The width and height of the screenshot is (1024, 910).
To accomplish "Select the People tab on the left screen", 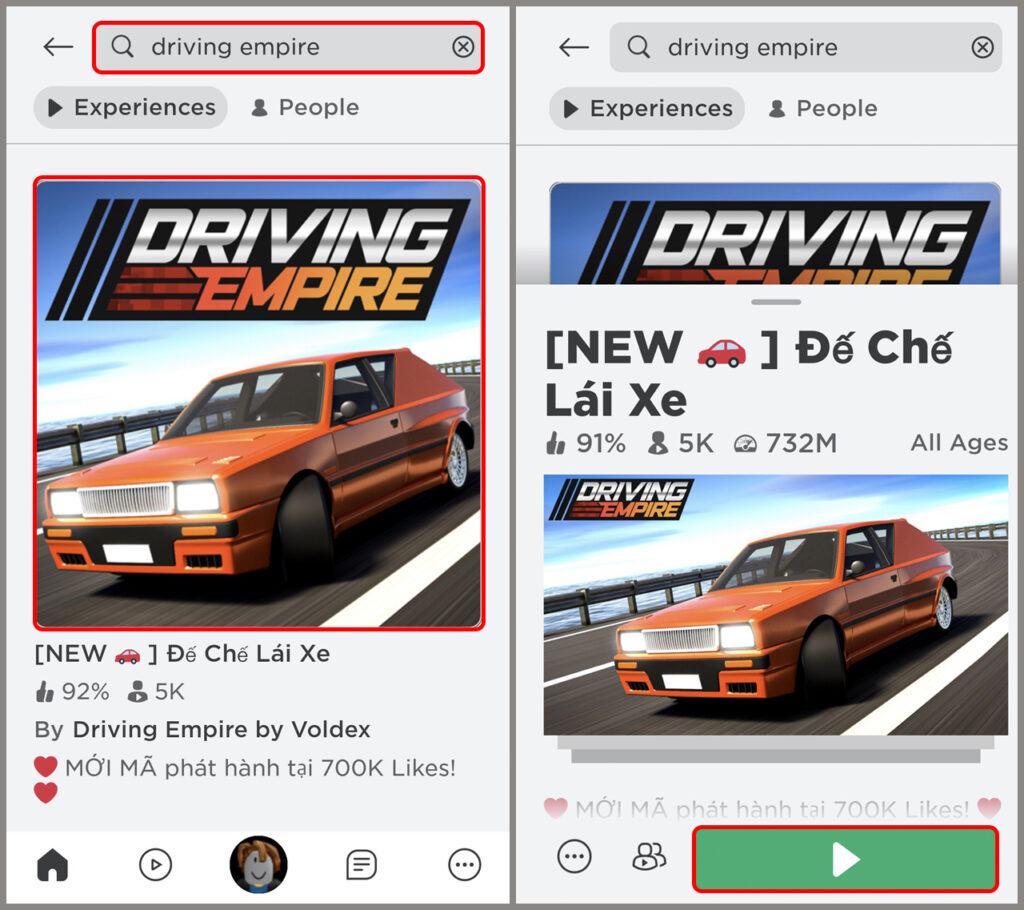I will pos(305,107).
